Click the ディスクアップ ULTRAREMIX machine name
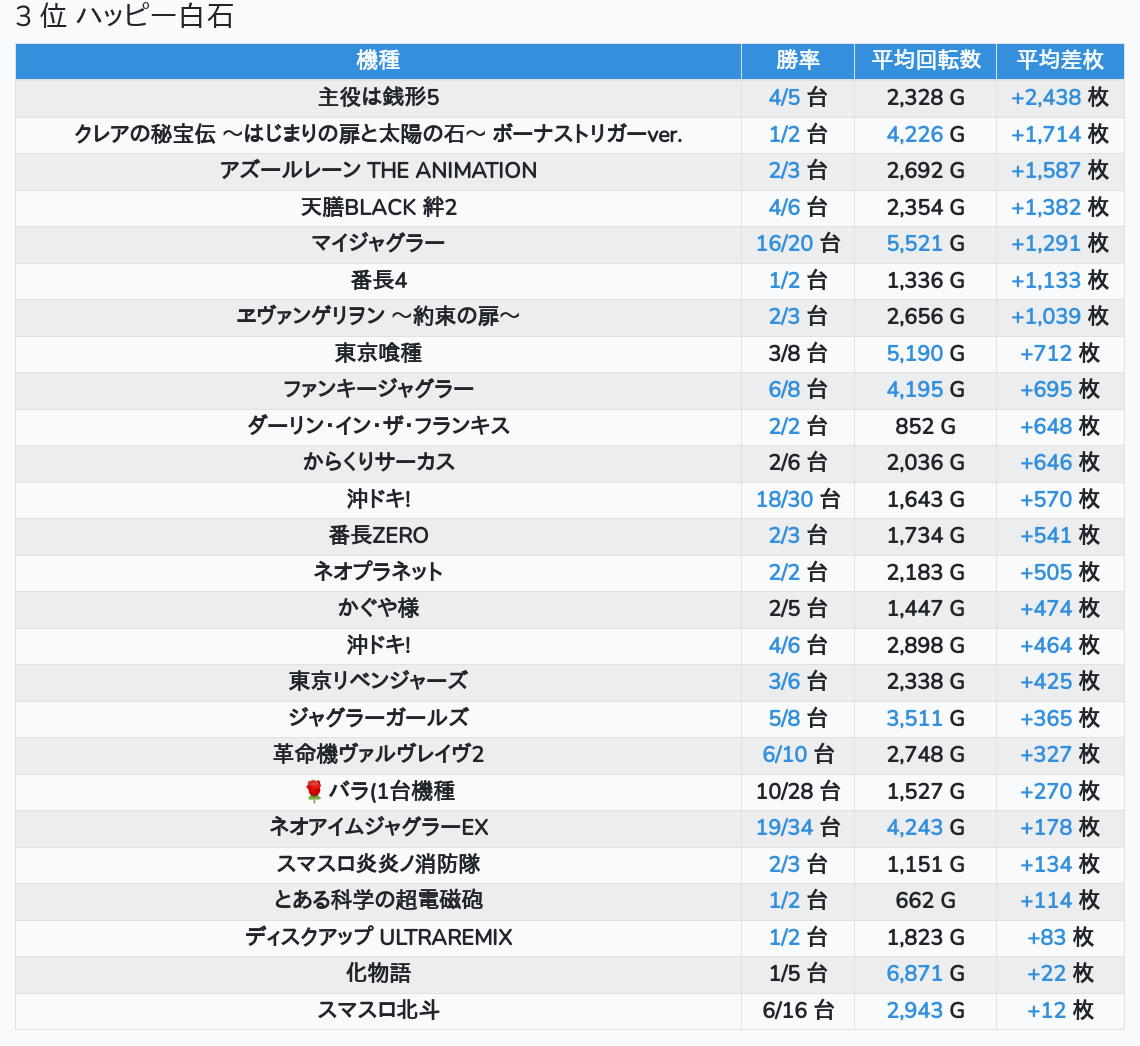This screenshot has width=1140, height=1046. coord(378,938)
